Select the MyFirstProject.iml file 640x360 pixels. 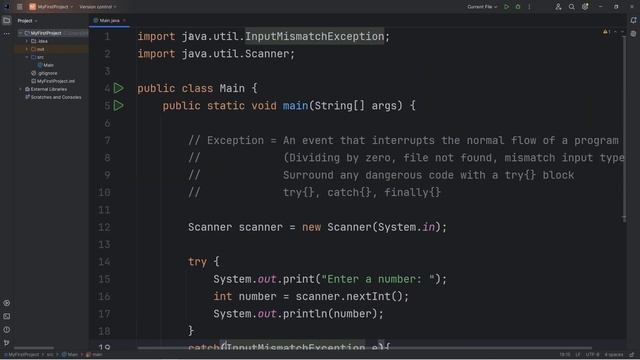point(53,81)
